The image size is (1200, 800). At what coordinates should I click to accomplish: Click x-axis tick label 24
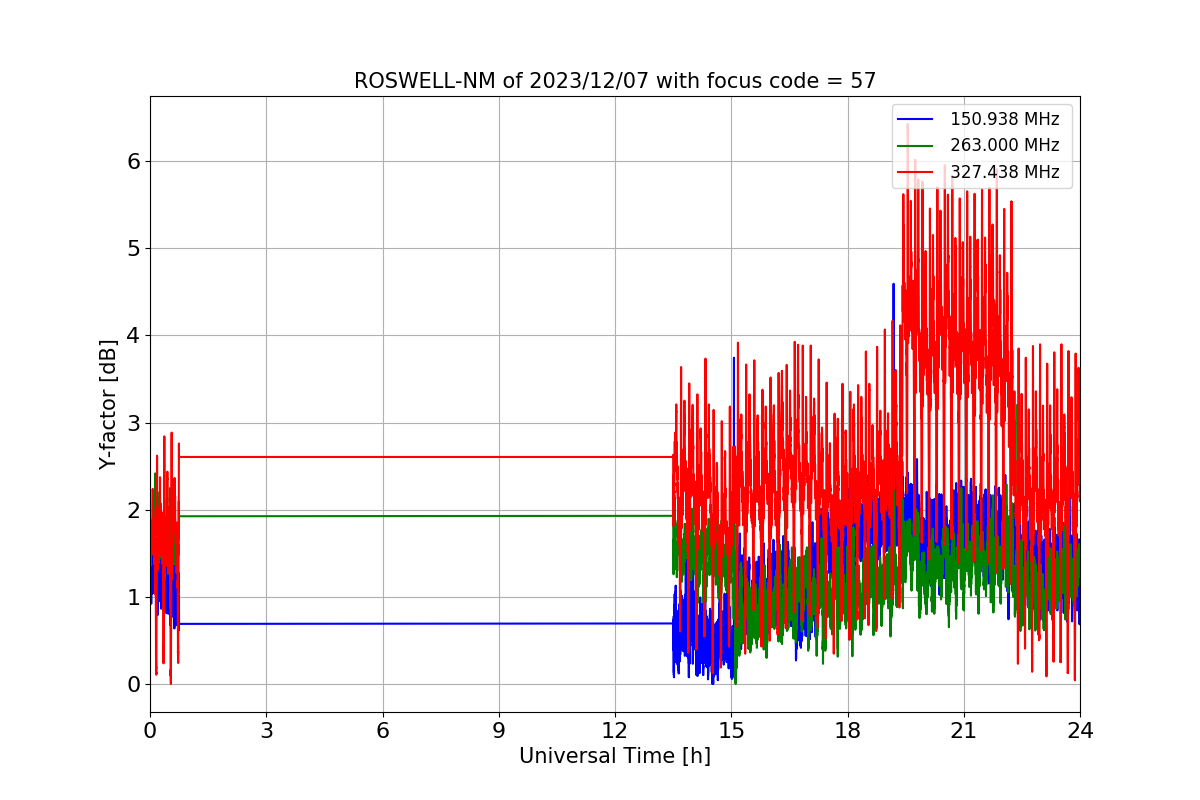[x=1080, y=731]
